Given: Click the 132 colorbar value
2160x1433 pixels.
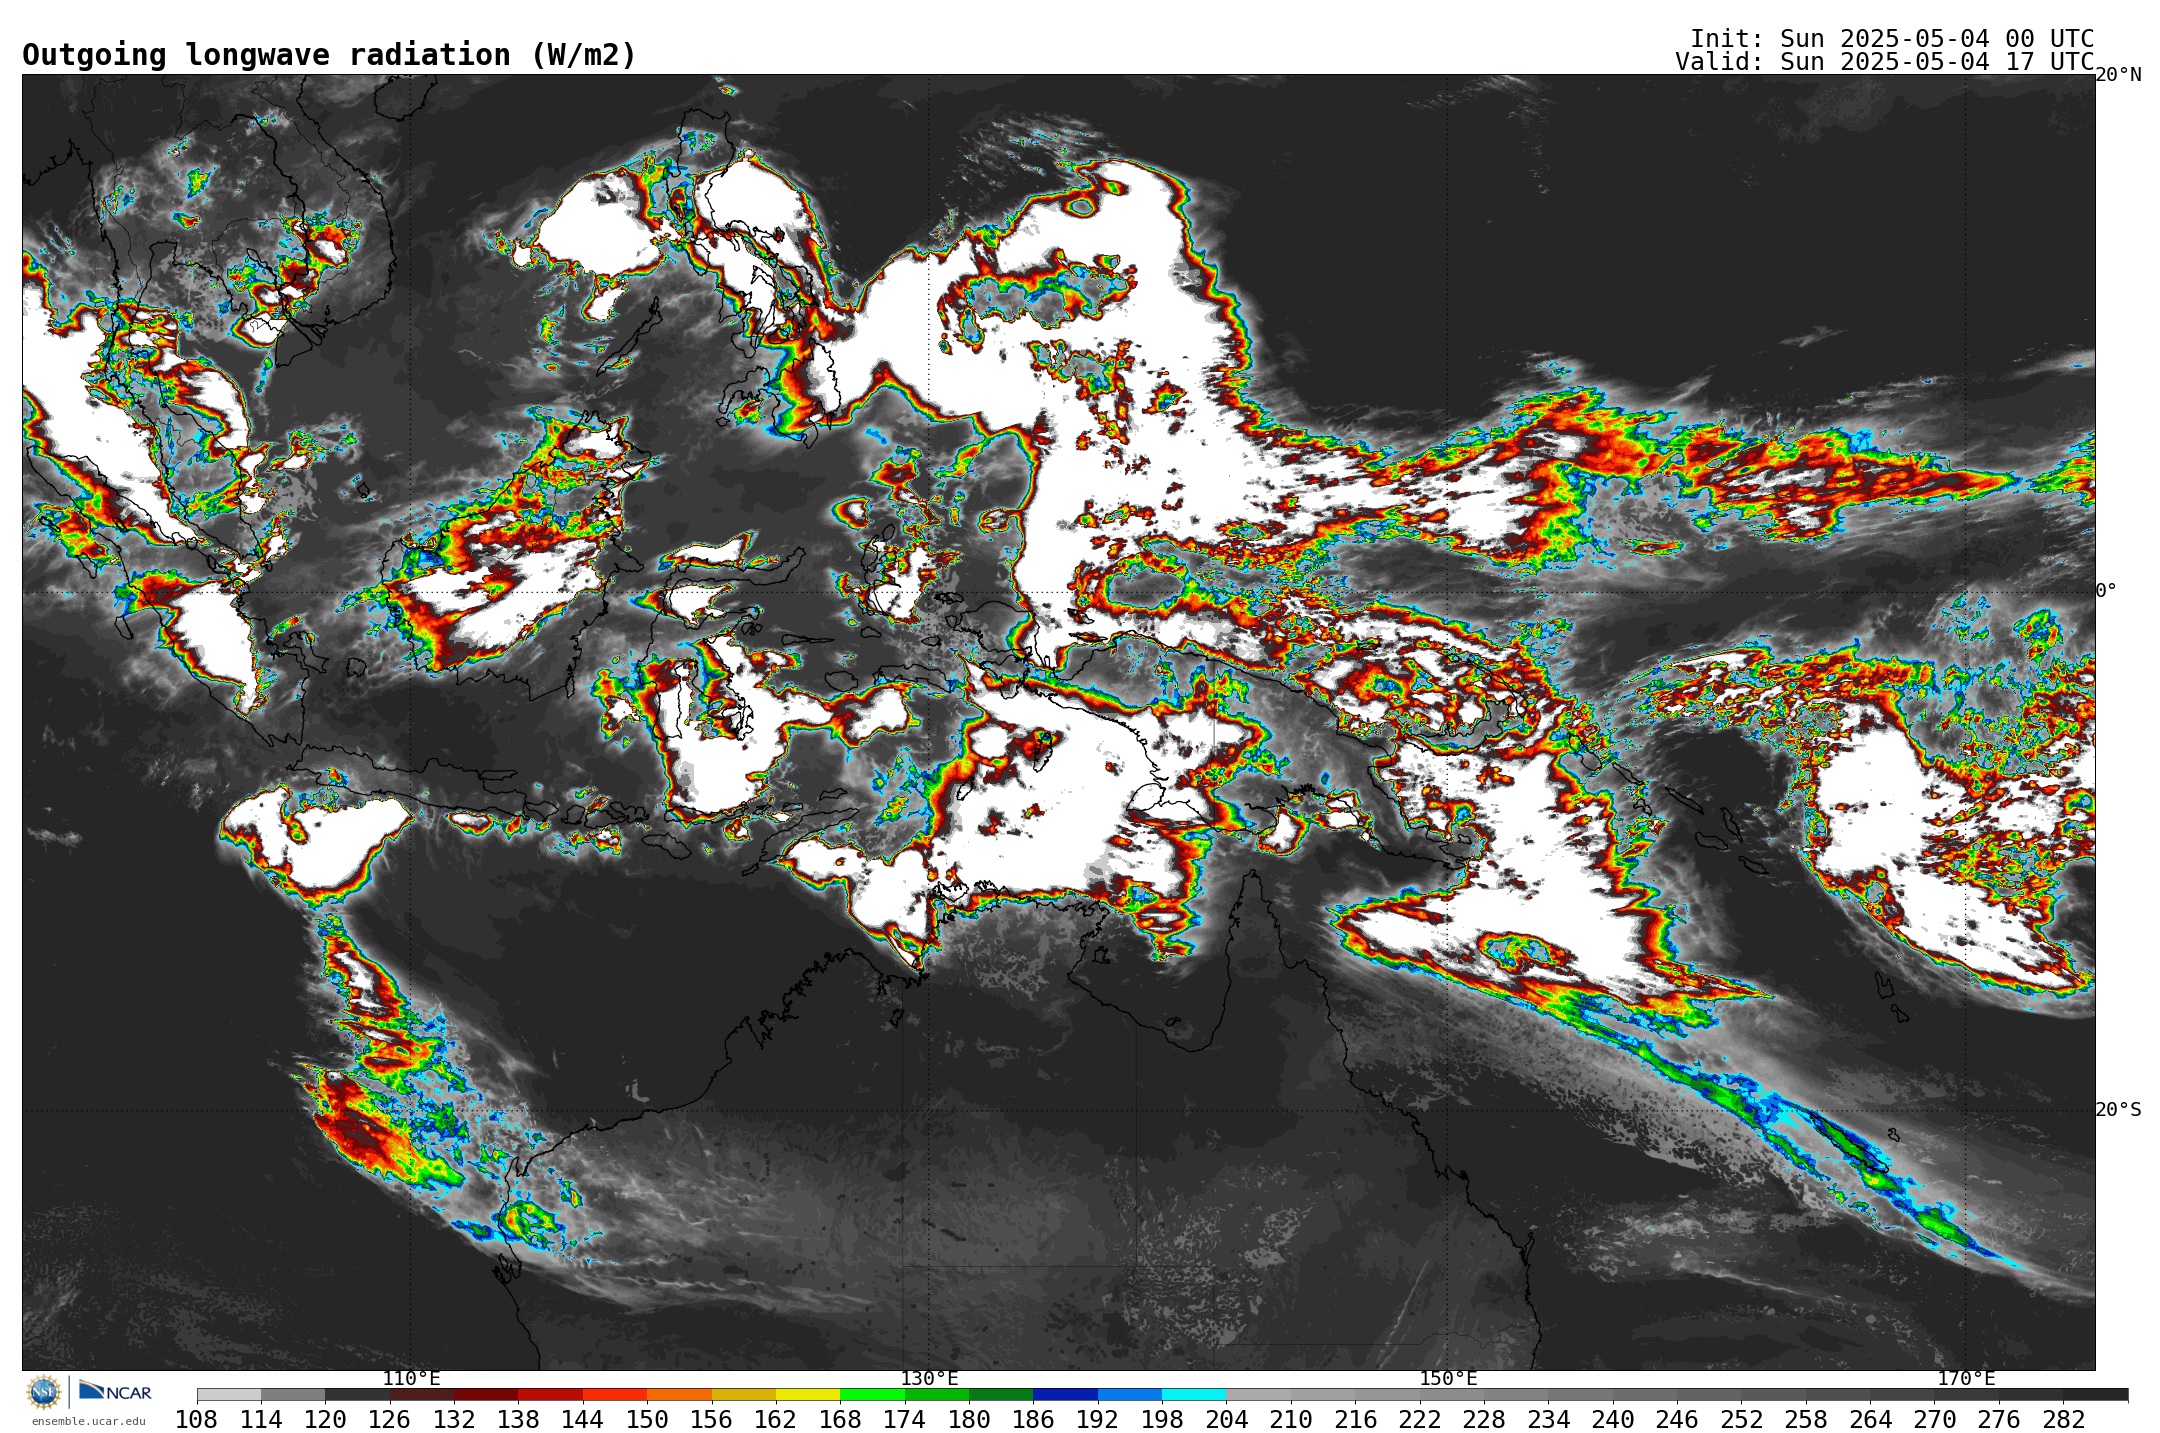Looking at the screenshot, I should pyautogui.click(x=454, y=1420).
